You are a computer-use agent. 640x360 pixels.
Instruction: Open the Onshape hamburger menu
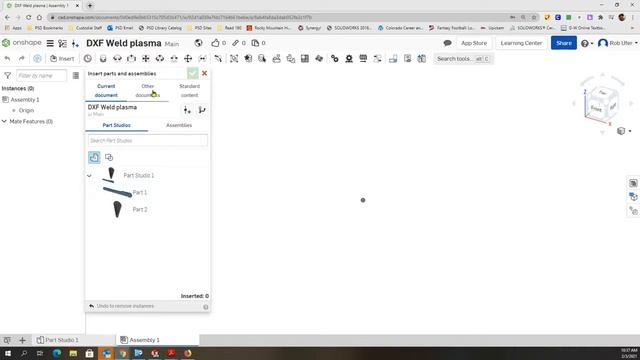(50, 43)
